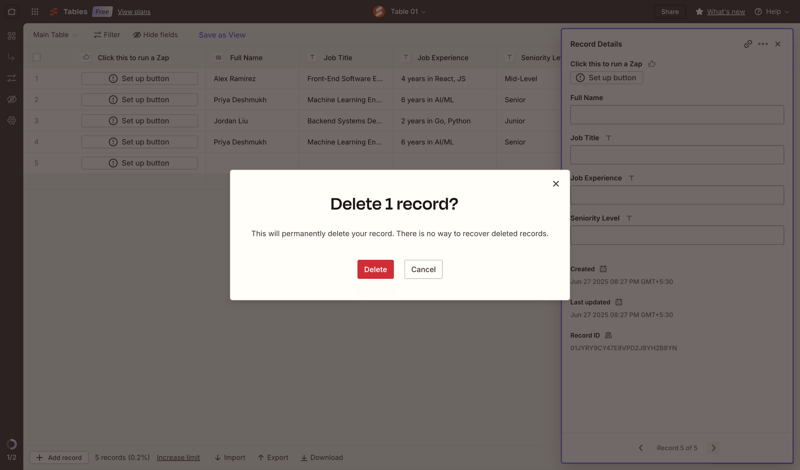800x470 pixels.
Task: Open the home icon in top-left corner
Action: point(11,11)
